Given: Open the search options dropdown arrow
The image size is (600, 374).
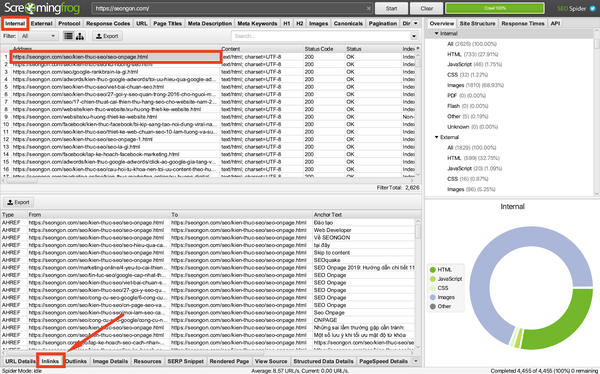Looking at the screenshot, I should (x=414, y=36).
